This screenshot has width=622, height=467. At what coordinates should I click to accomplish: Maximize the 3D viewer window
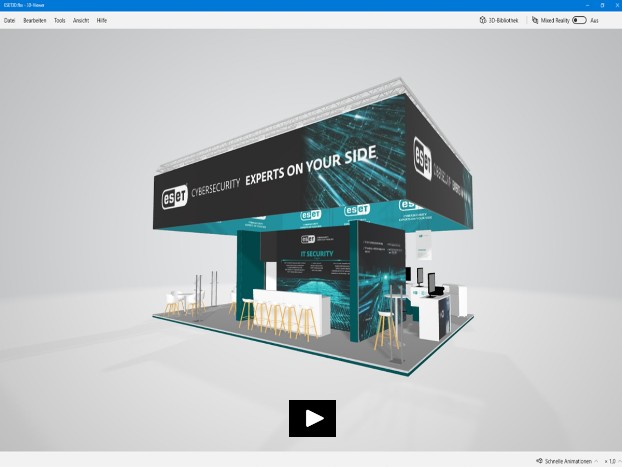(601, 5)
